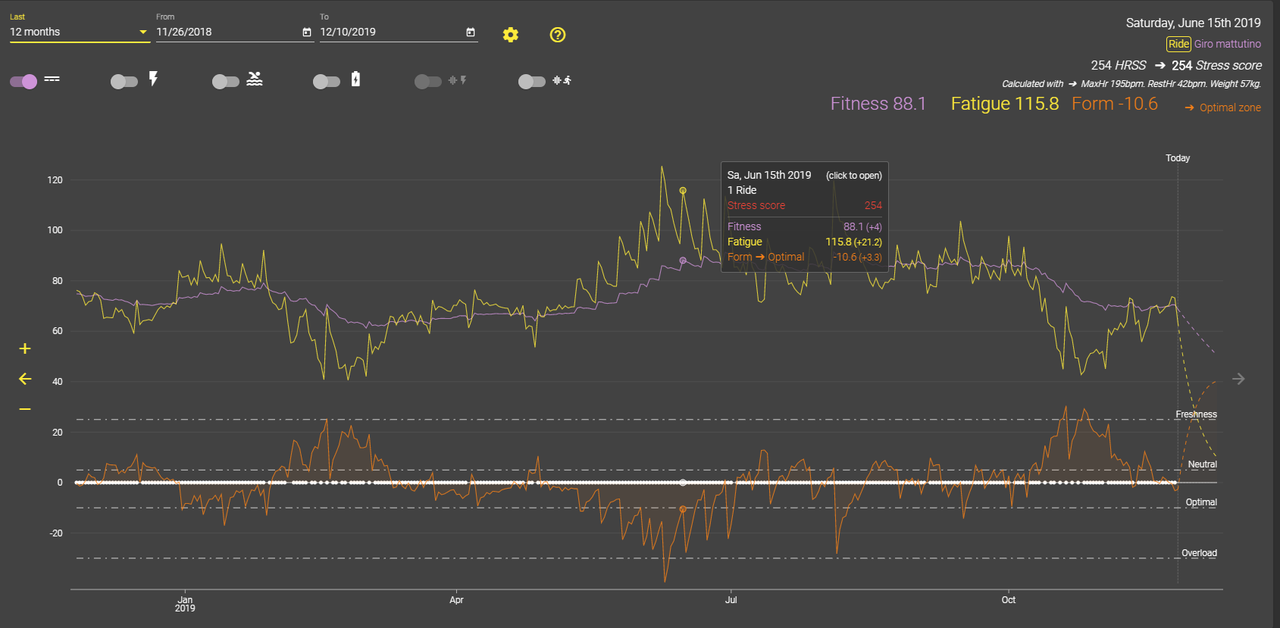This screenshot has height=628, width=1280.
Task: Open the Giro mattutino activity link
Action: click(x=1228, y=44)
